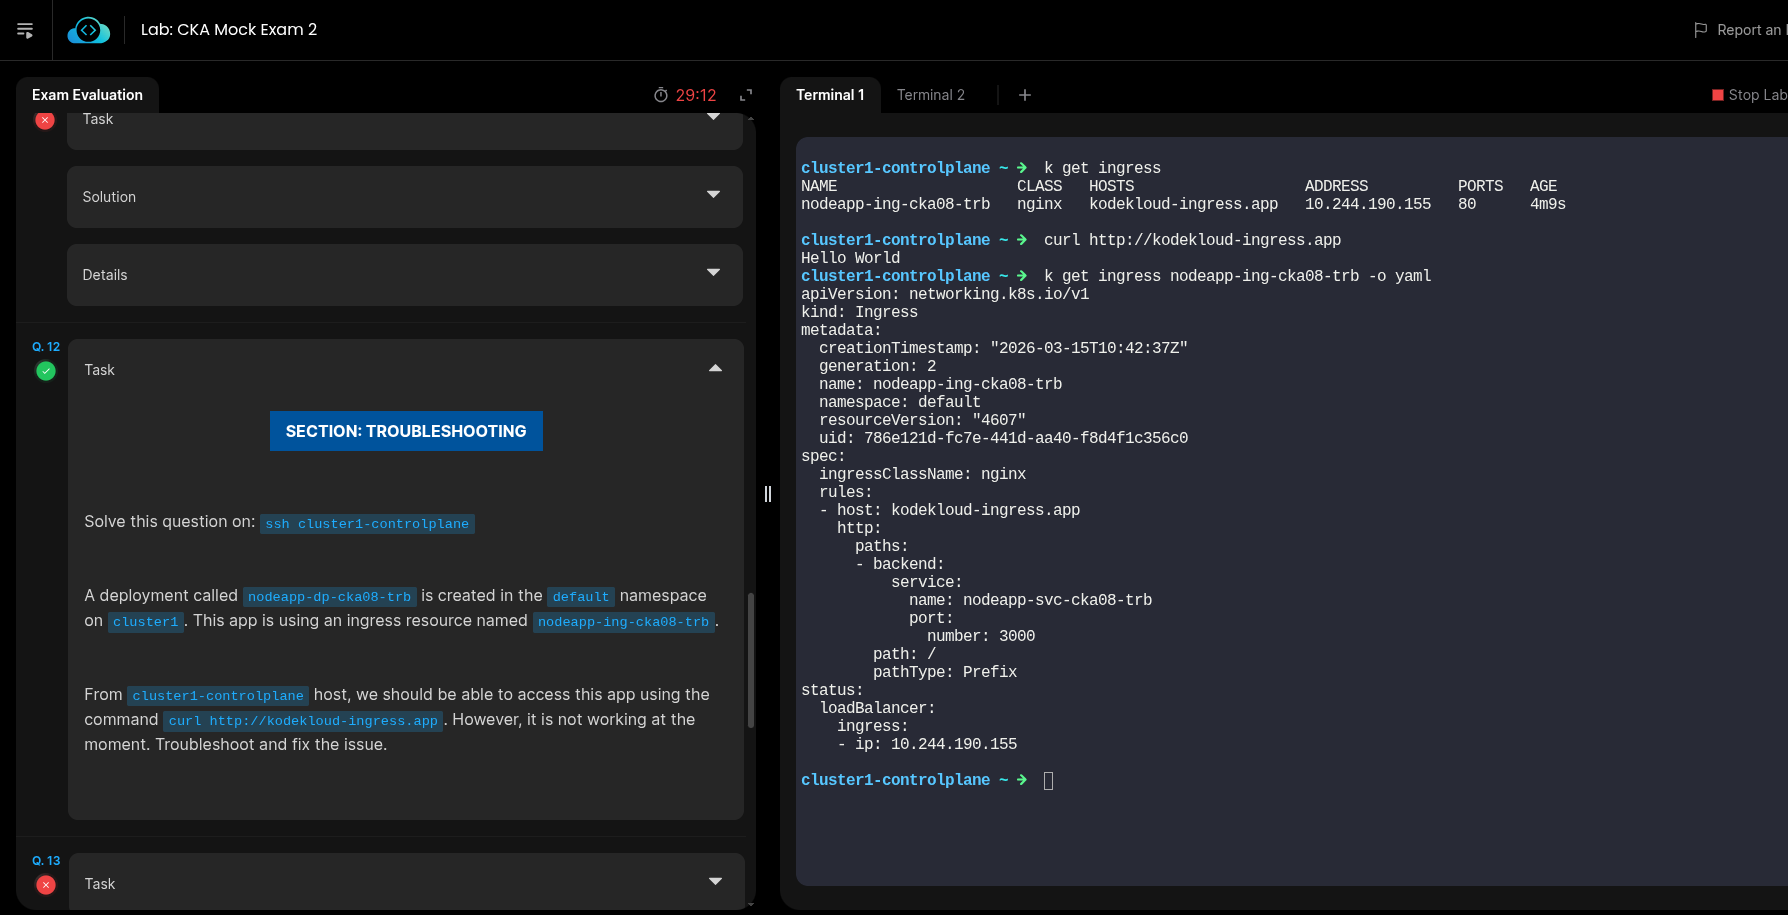This screenshot has height=915, width=1788.
Task: Expand the Details section
Action: click(713, 273)
